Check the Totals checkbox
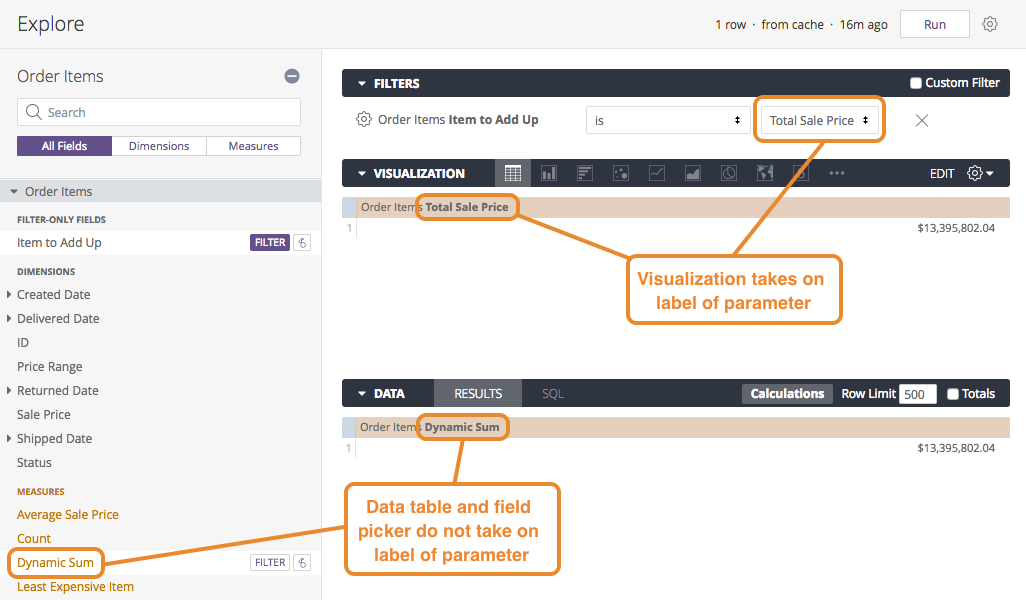1026x600 pixels. [x=953, y=394]
